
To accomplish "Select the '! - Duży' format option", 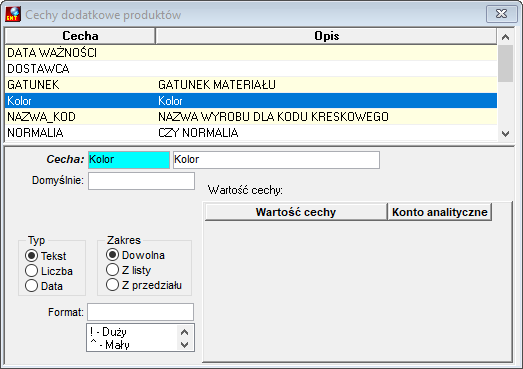I will tap(132, 332).
